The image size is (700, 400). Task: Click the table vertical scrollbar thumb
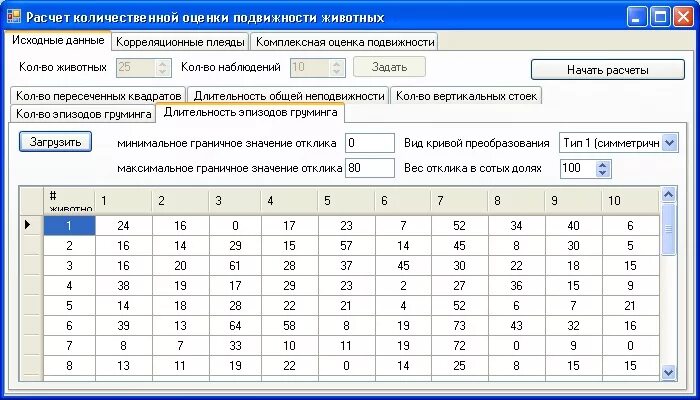pyautogui.click(x=668, y=229)
